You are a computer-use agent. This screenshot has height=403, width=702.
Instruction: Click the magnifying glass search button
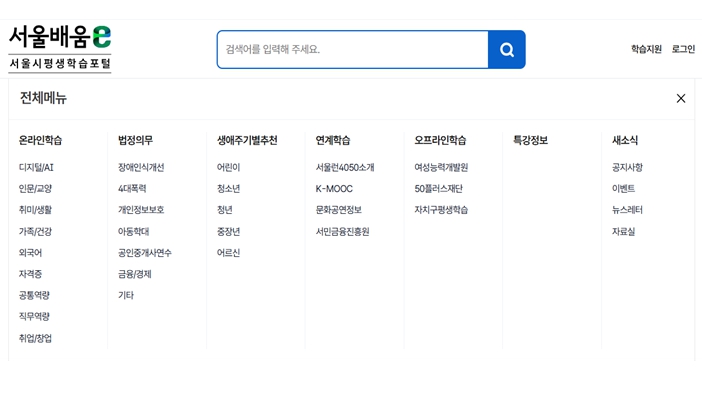[x=506, y=50]
